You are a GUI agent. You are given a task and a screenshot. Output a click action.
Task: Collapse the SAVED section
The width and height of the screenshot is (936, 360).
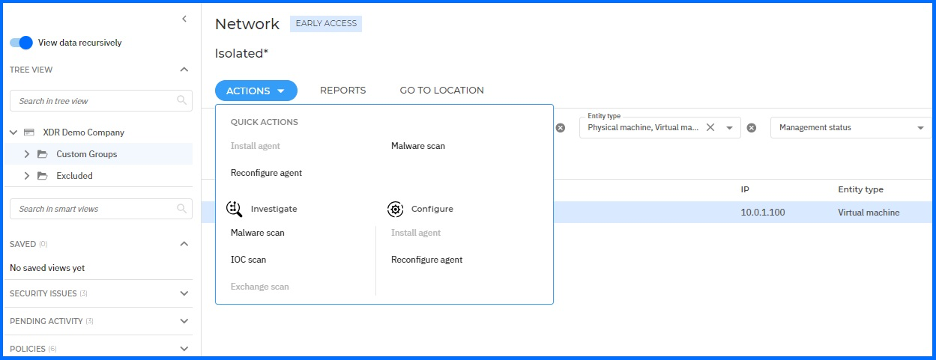[x=184, y=244]
